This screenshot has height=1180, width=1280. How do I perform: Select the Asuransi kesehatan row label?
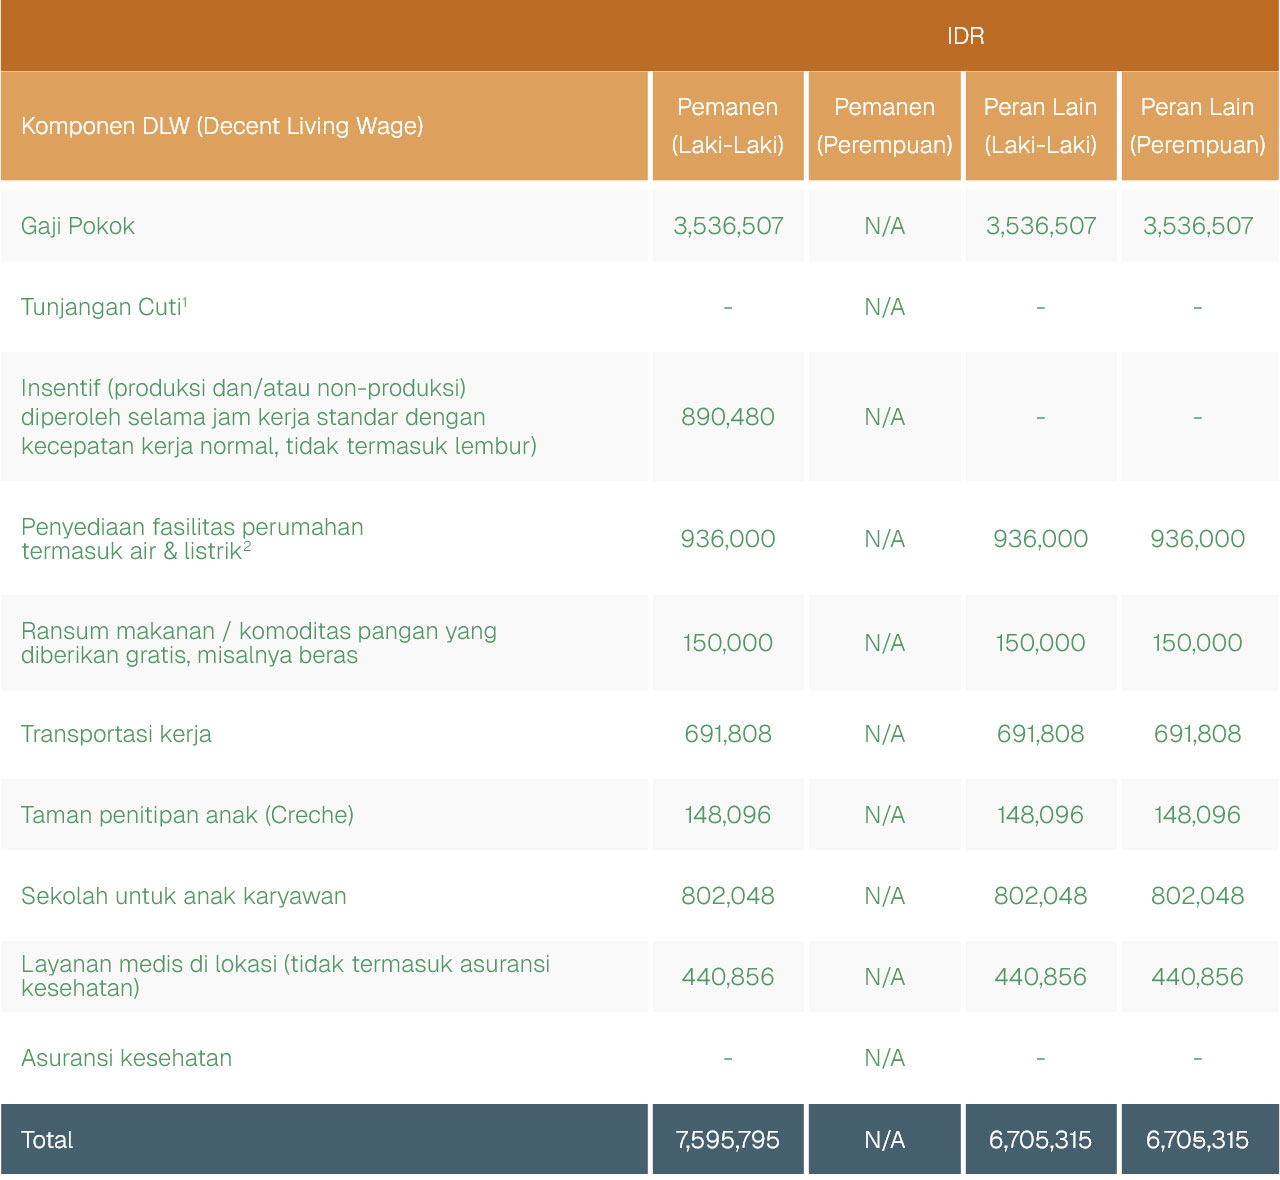pos(126,1058)
